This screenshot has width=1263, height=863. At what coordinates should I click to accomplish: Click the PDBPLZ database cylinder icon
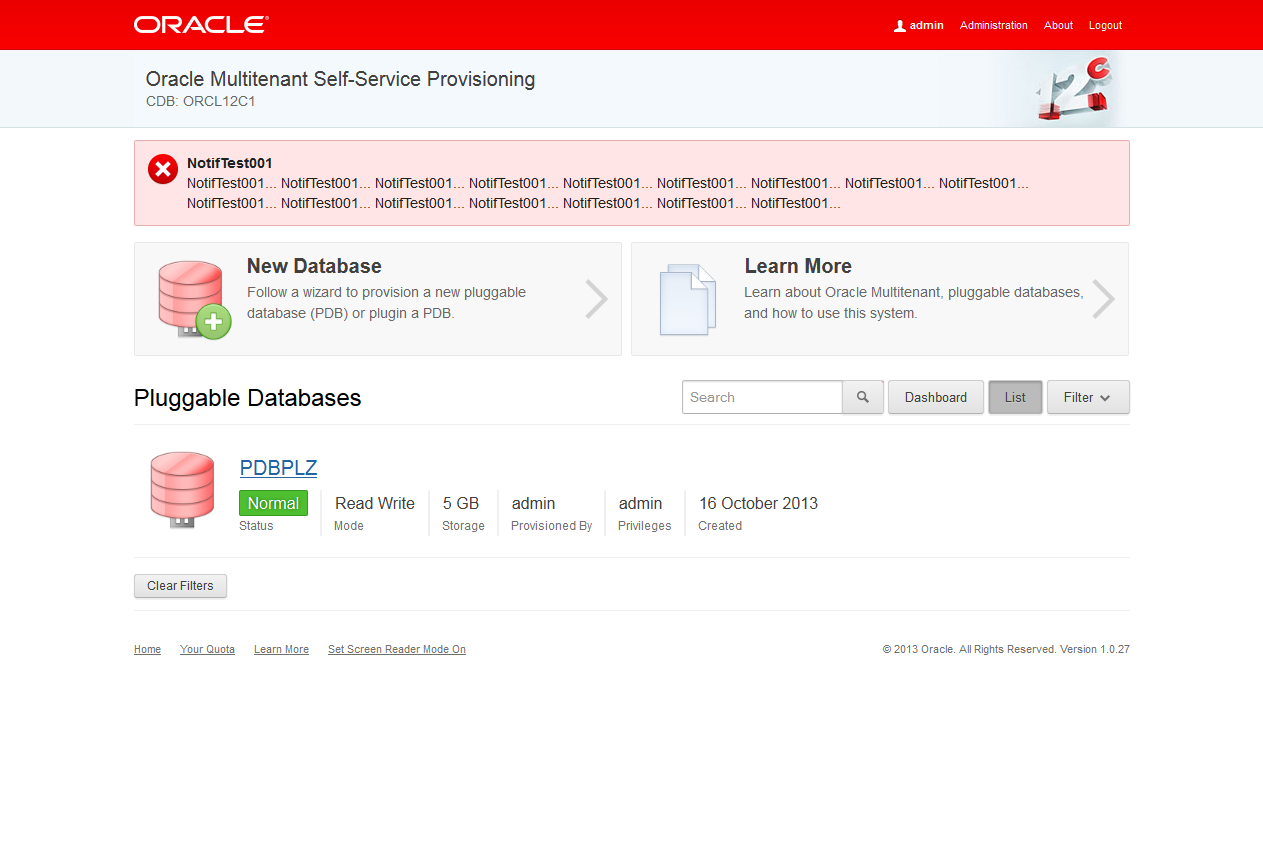(182, 490)
